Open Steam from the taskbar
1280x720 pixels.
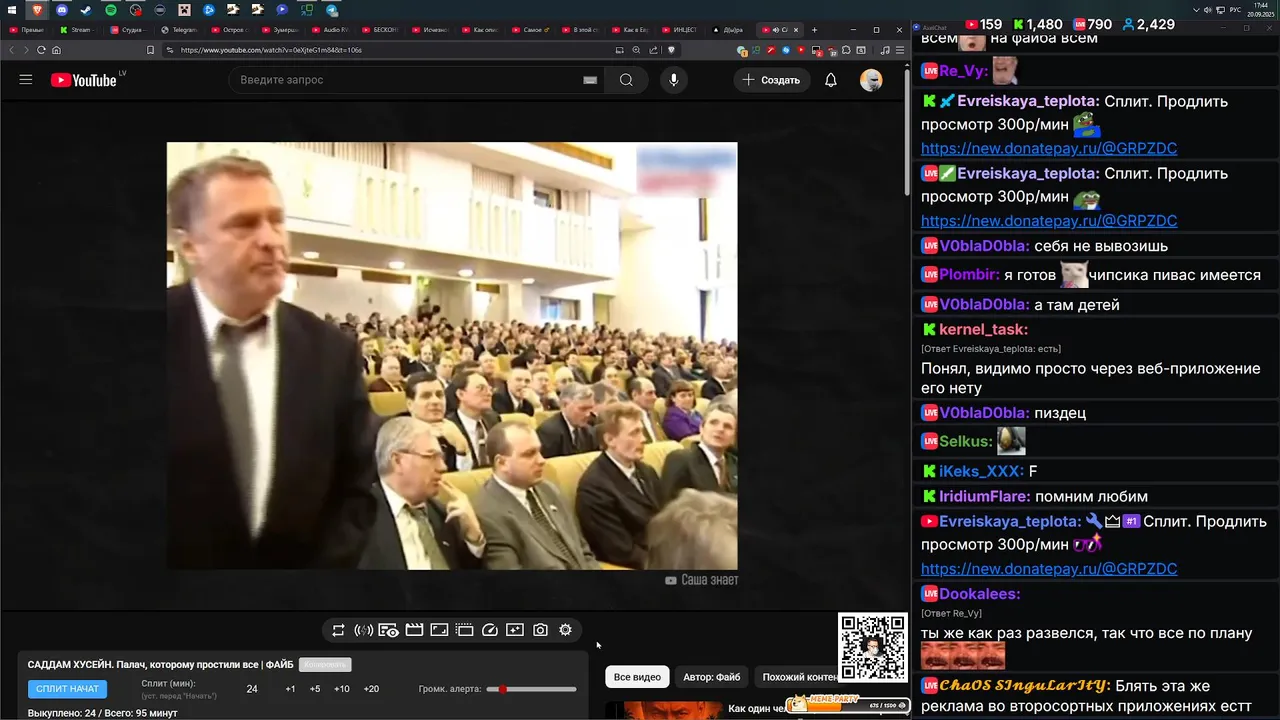pos(86,10)
